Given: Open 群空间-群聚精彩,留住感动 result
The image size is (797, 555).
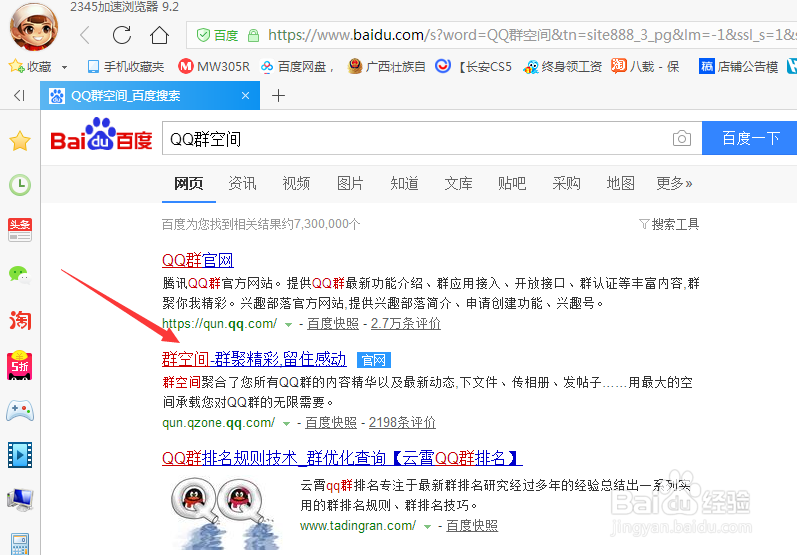Looking at the screenshot, I should click(x=254, y=359).
